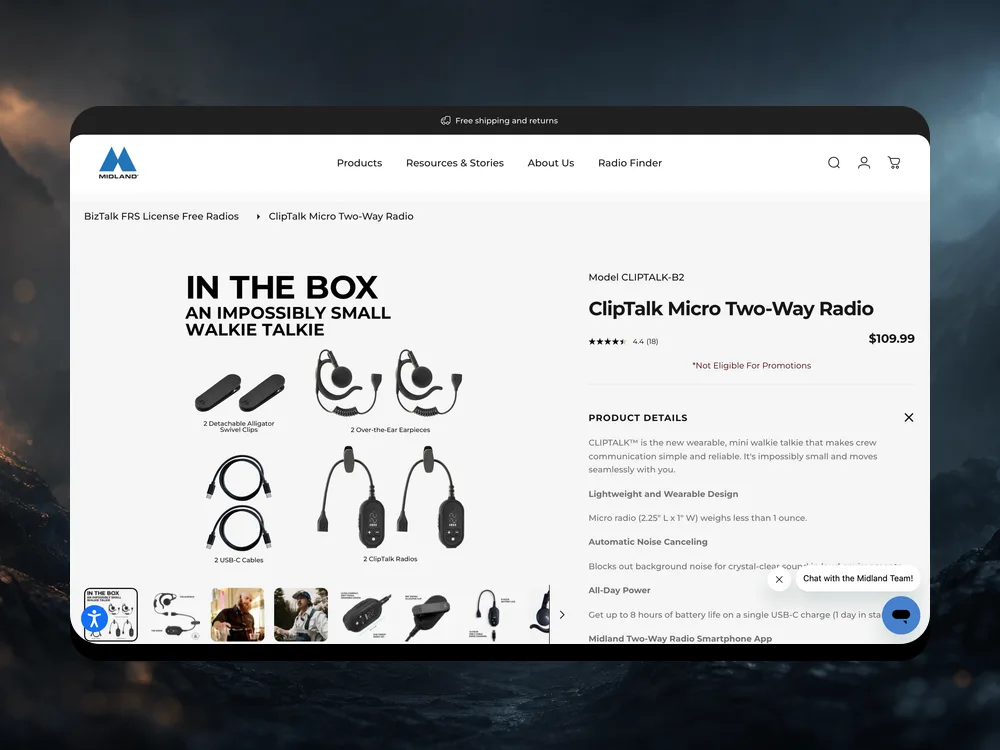Screen dimensions: 1000x750
Task: Open the search magnifier icon
Action: (x=834, y=163)
